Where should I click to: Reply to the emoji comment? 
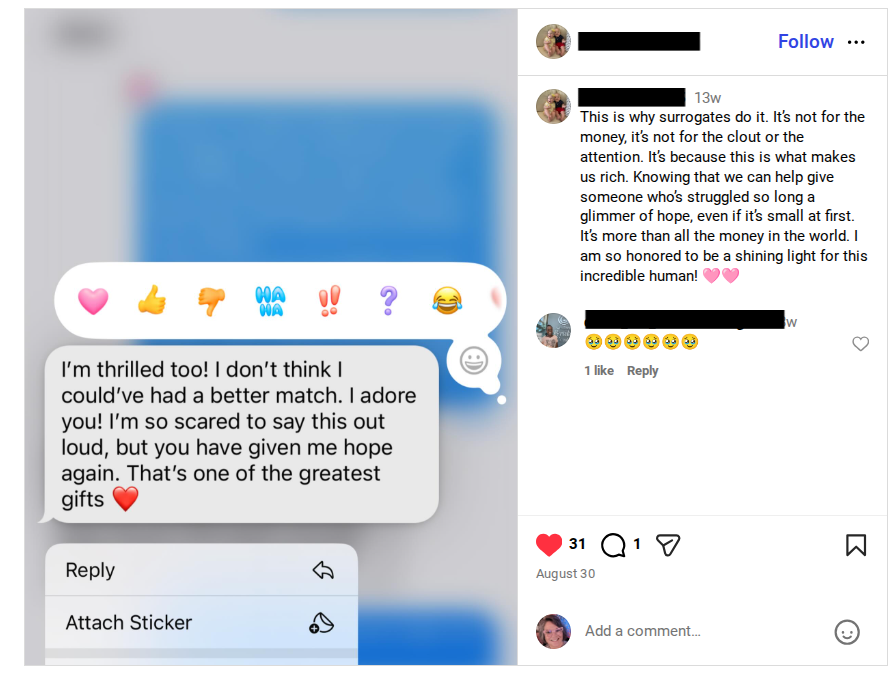pos(642,371)
